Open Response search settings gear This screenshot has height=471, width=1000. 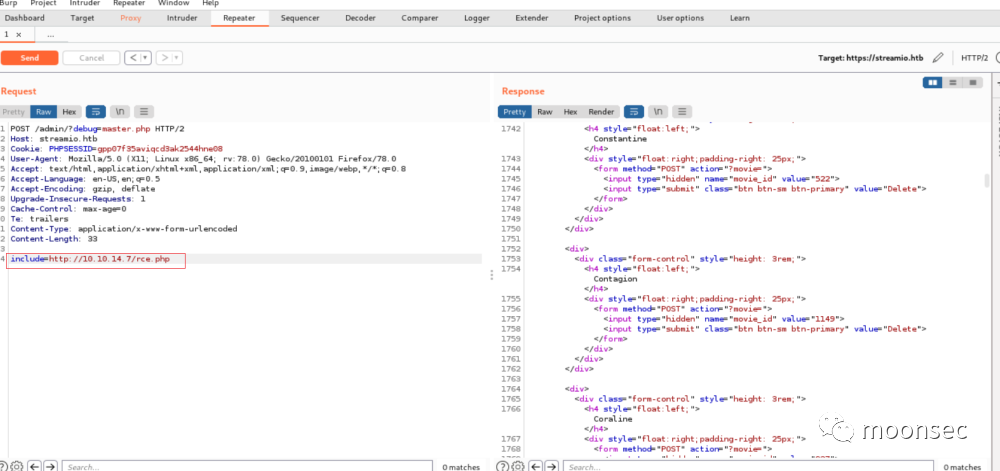click(x=517, y=467)
